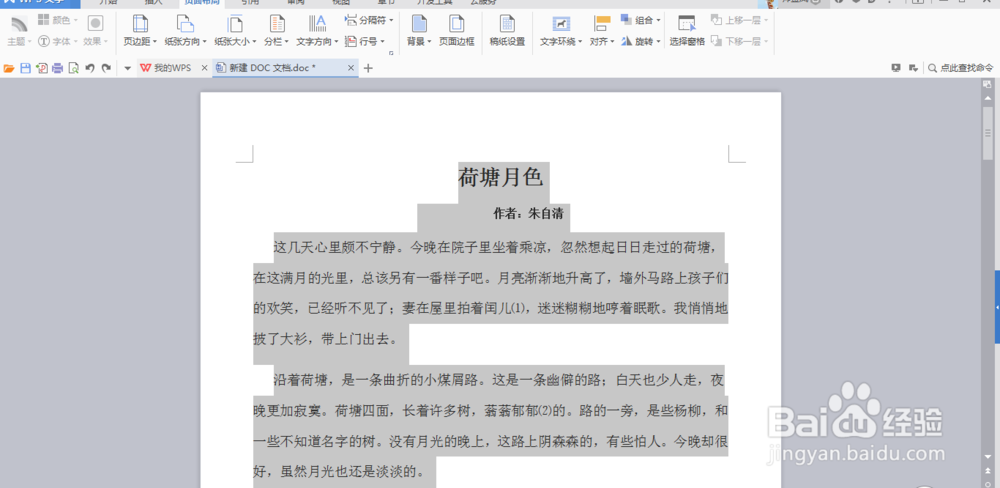Open the 文字方向 text direction menu
This screenshot has width=1000, height=488.
pyautogui.click(x=317, y=31)
